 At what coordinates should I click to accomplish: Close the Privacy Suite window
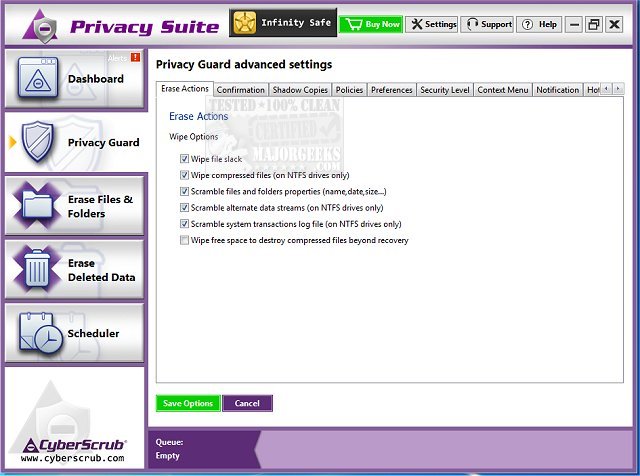[x=614, y=24]
